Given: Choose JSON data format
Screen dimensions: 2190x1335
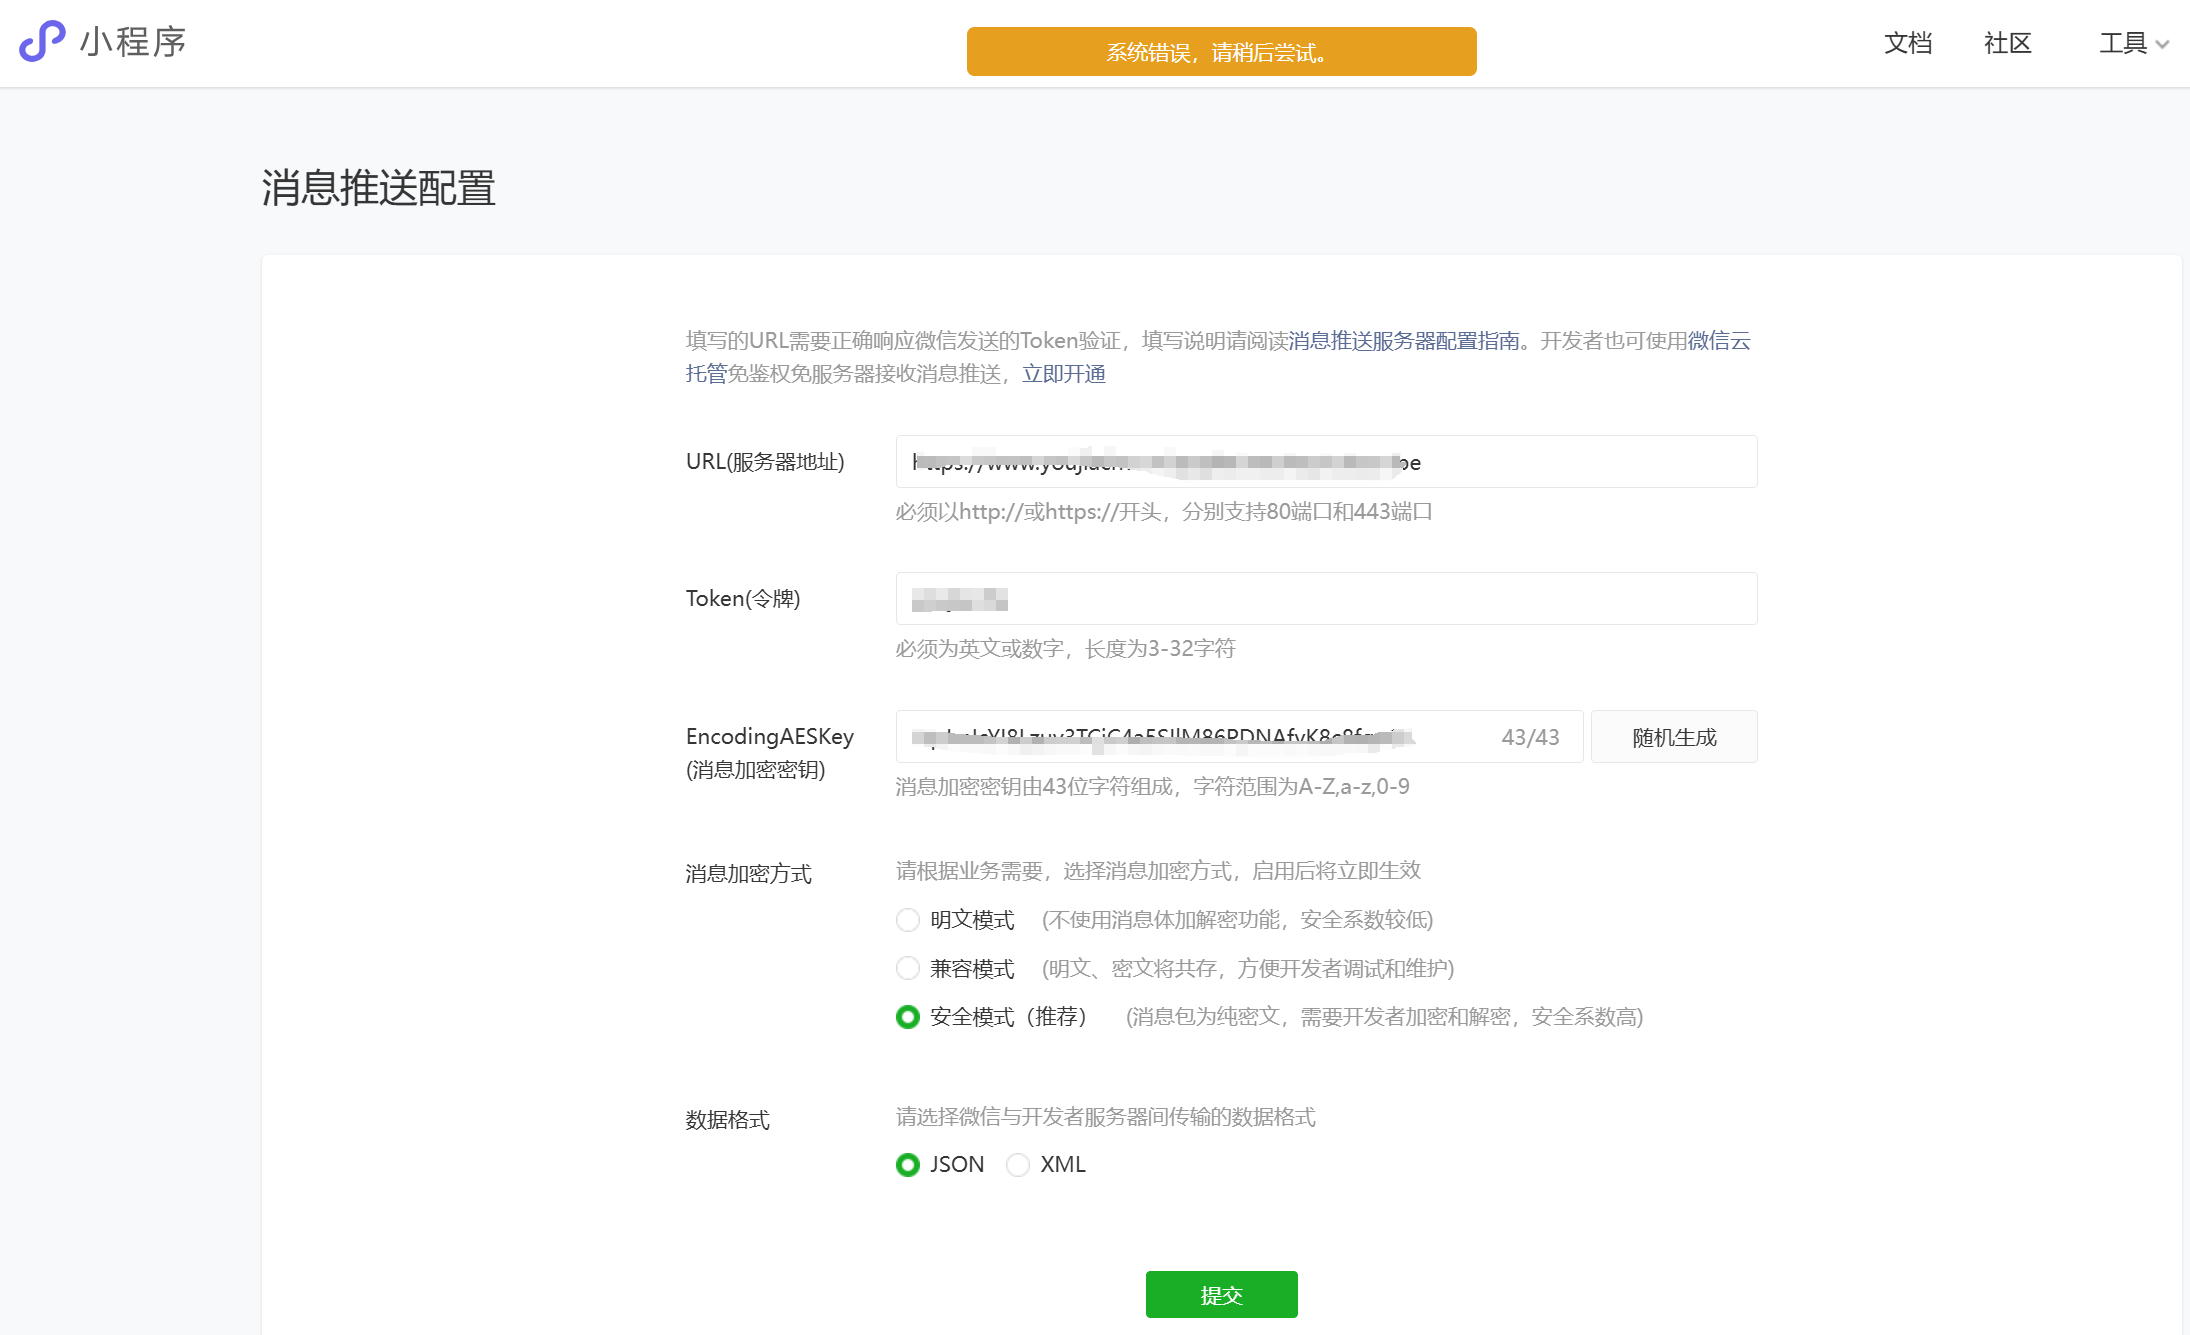Looking at the screenshot, I should pos(908,1165).
